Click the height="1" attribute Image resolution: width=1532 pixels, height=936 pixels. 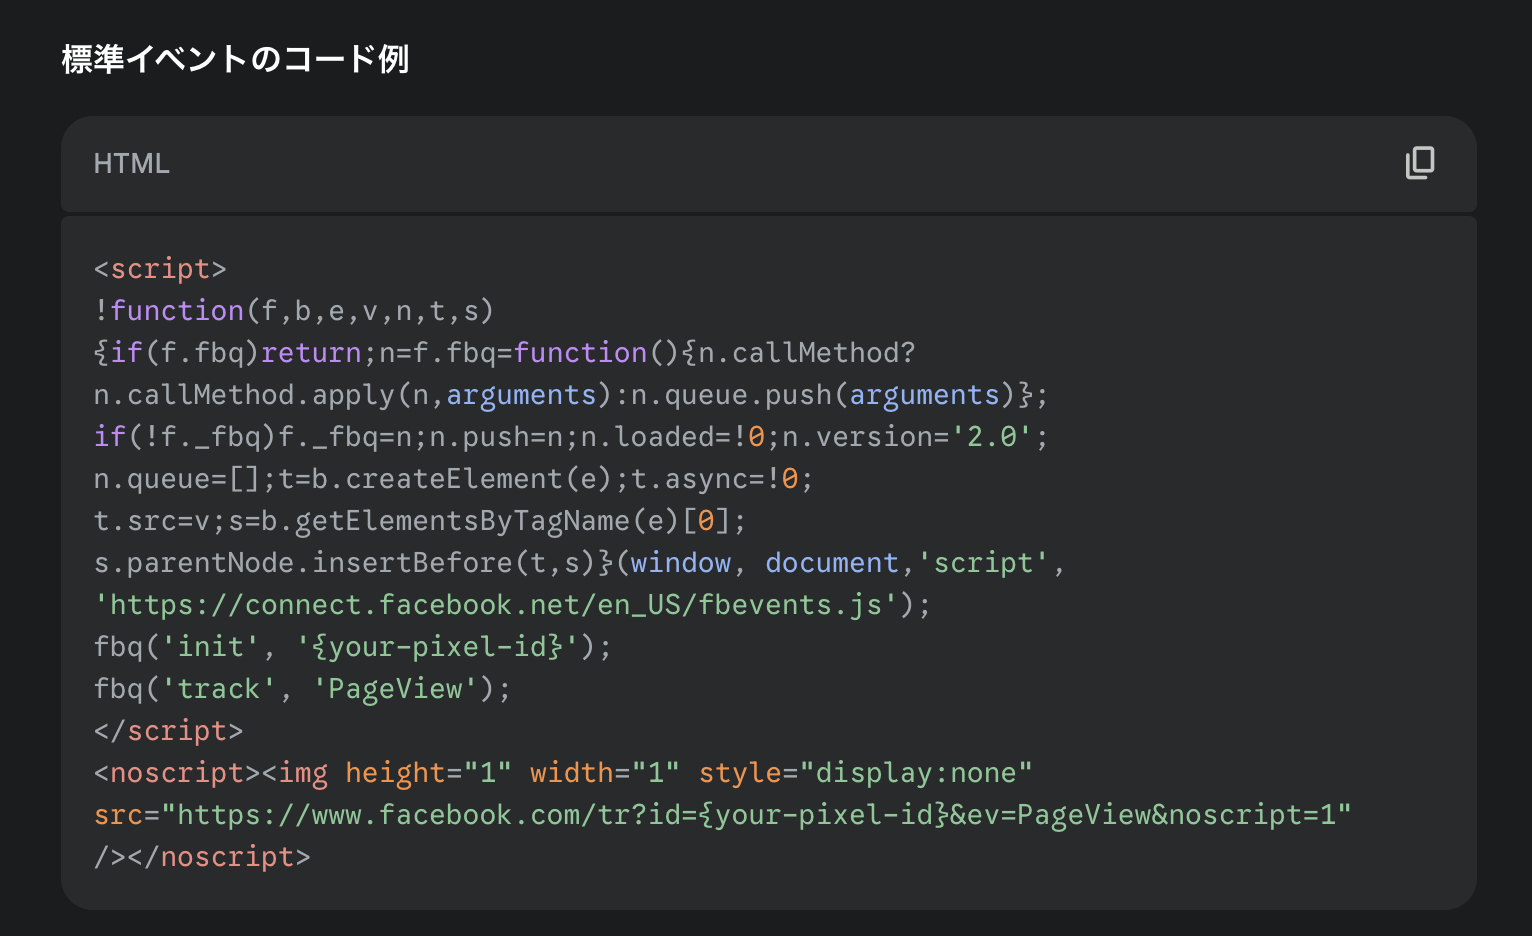pyautogui.click(x=428, y=773)
